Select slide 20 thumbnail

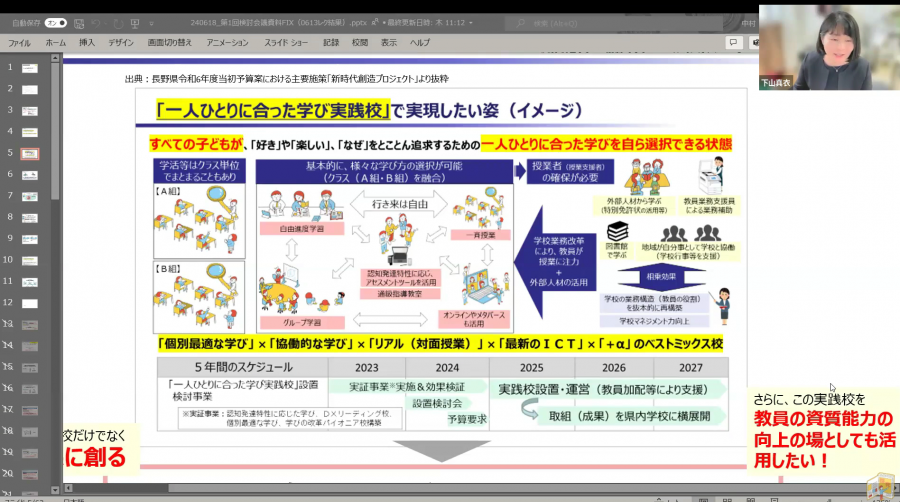click(30, 474)
